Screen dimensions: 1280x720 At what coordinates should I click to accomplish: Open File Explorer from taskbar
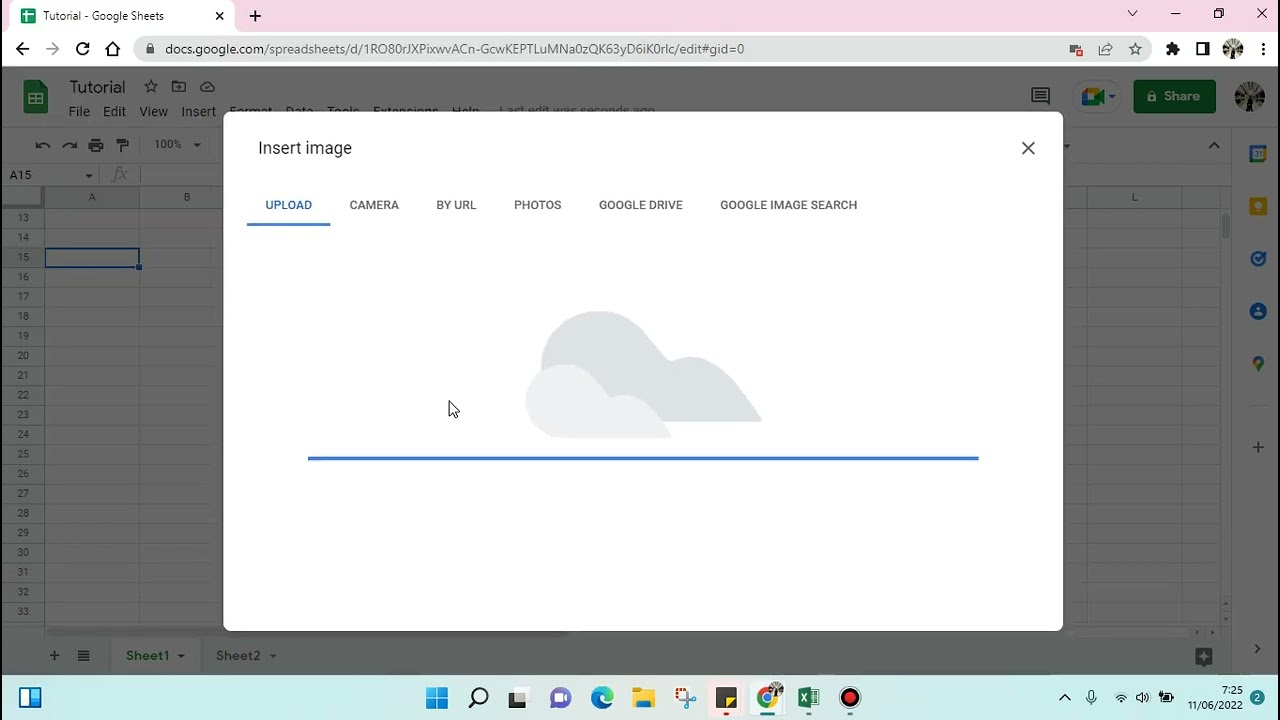click(643, 698)
